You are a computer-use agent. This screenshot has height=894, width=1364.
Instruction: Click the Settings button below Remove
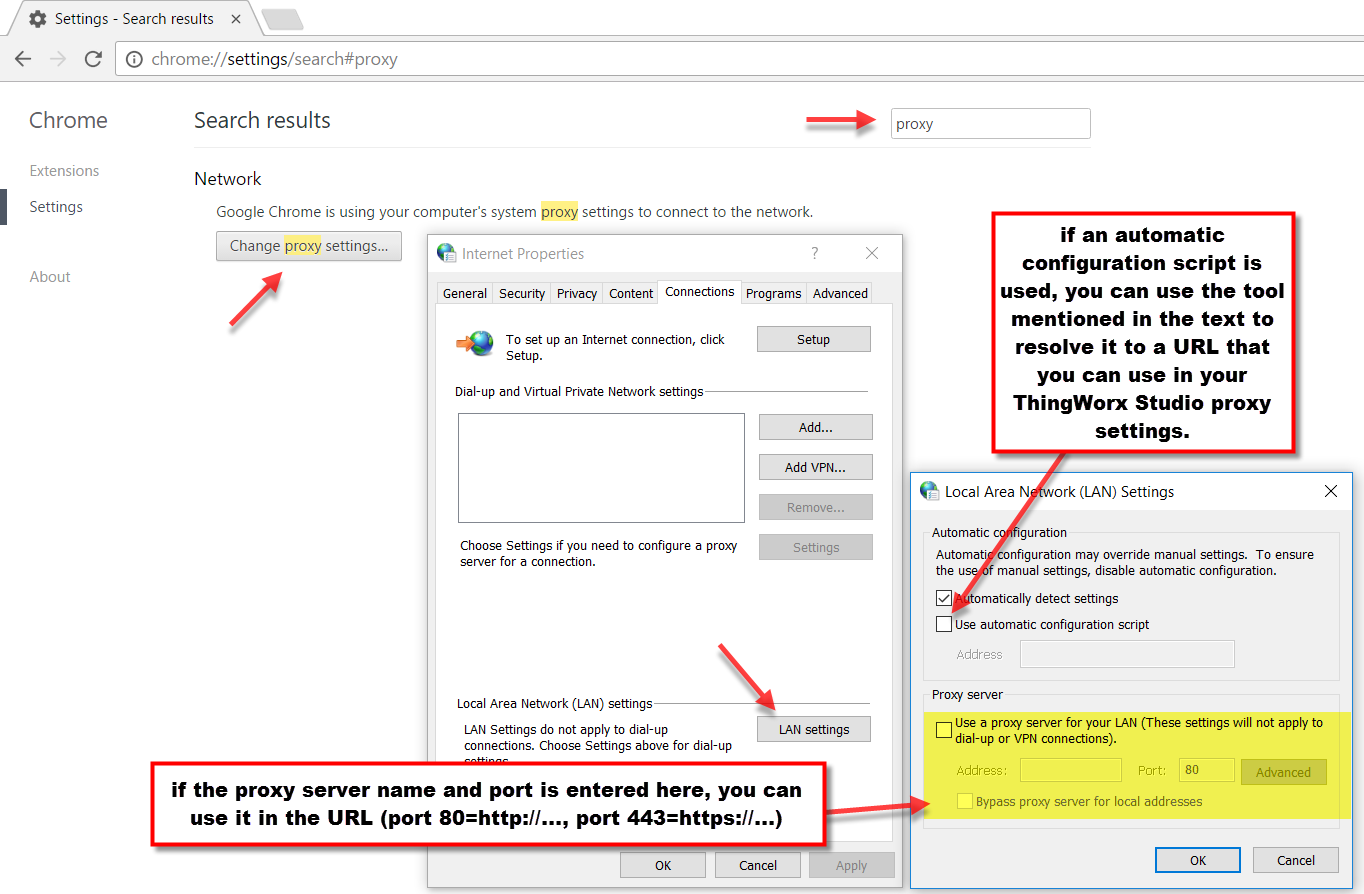tap(816, 547)
